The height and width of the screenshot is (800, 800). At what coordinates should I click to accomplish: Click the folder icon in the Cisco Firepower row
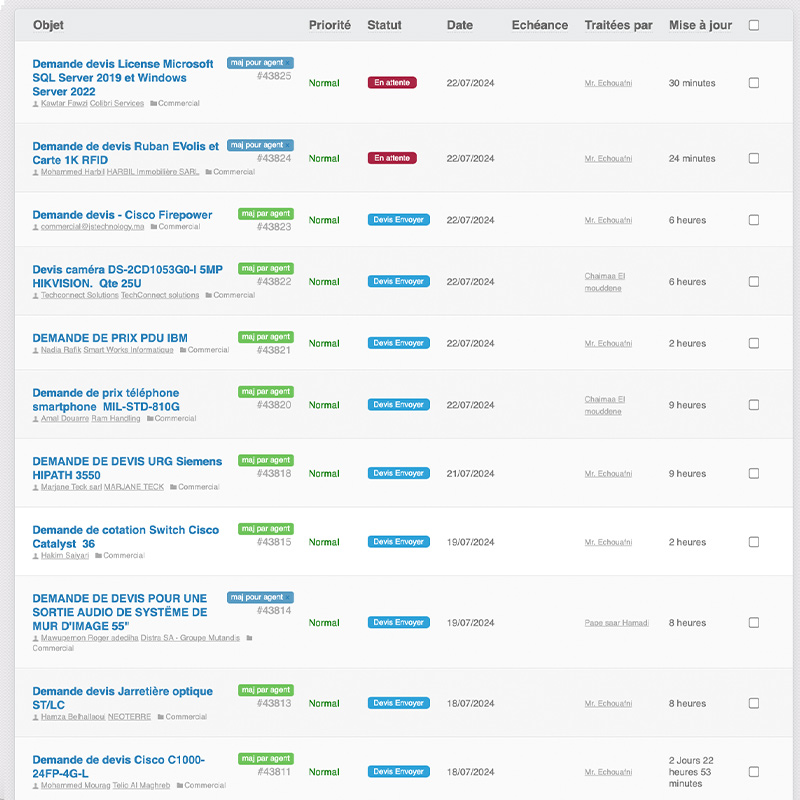[x=153, y=227]
